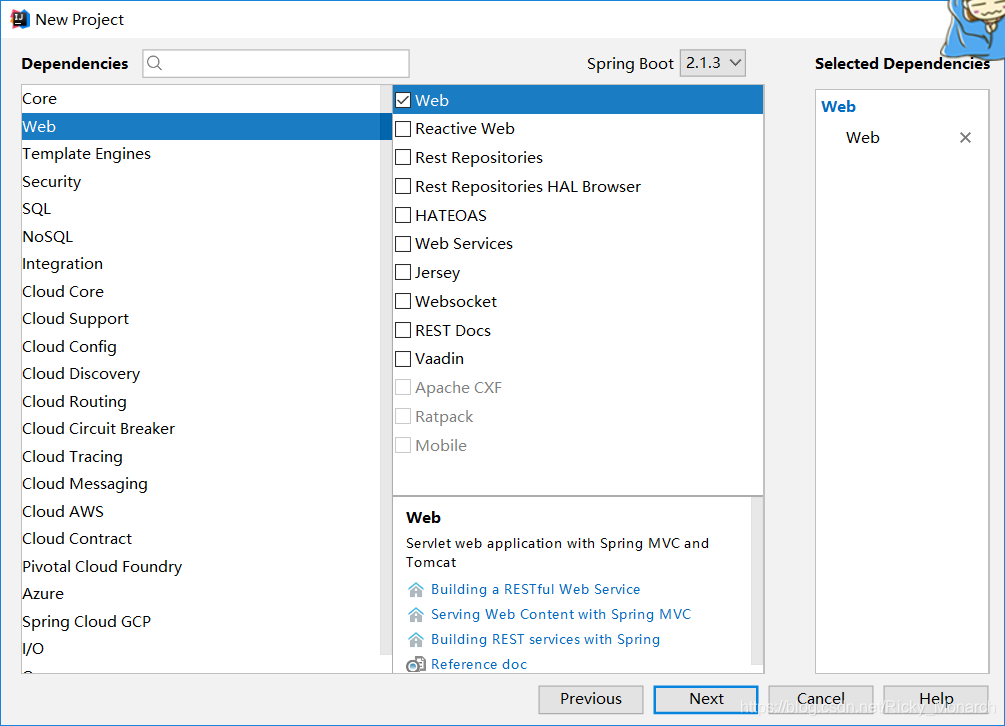Viewport: 1005px width, 726px height.
Task: Remove Web from Selected Dependencies with X
Action: (965, 138)
